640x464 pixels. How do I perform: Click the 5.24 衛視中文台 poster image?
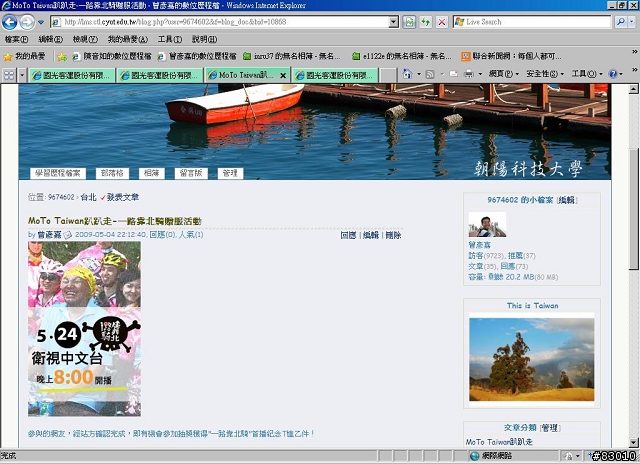(84, 329)
